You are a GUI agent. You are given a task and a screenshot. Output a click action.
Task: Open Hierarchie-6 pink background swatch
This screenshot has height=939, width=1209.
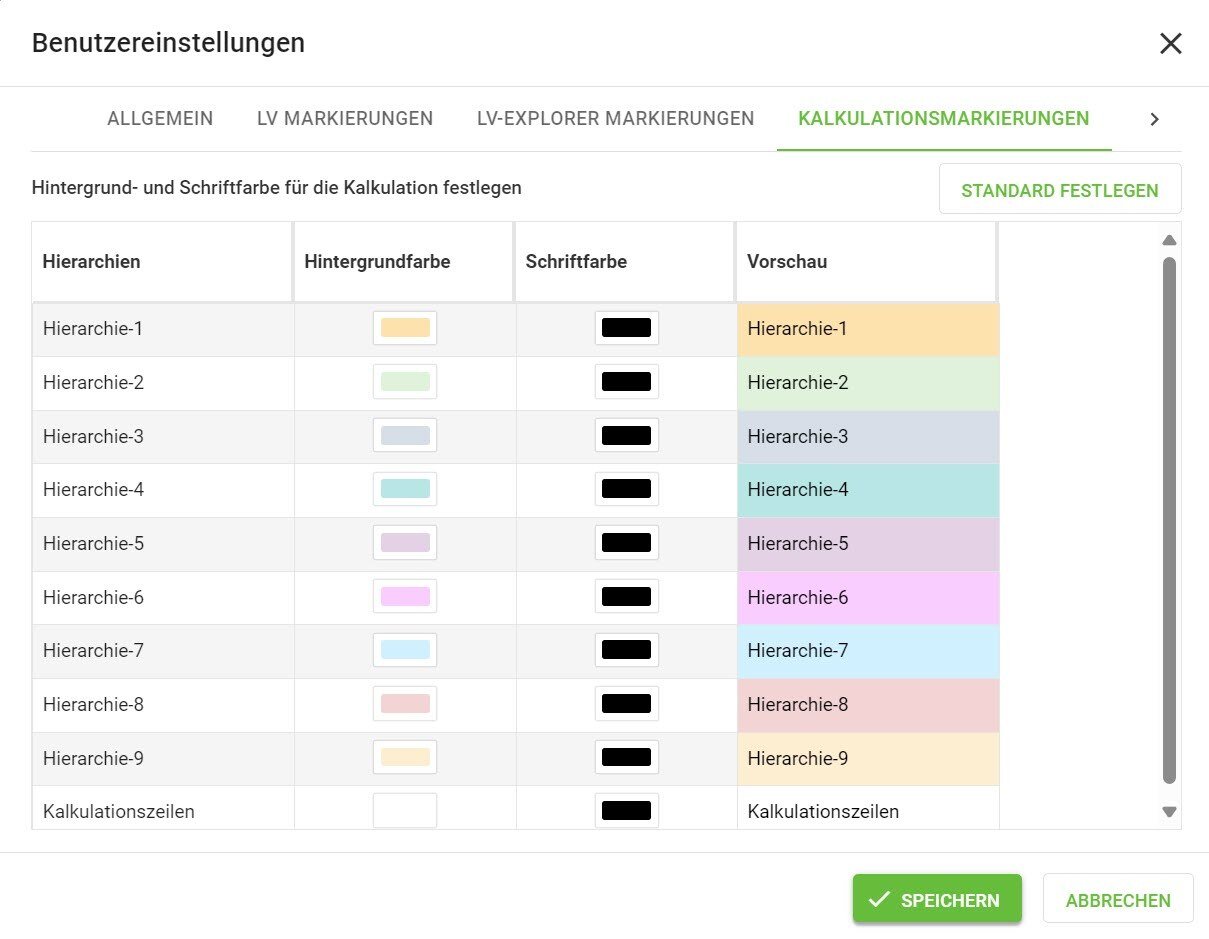[x=405, y=597]
